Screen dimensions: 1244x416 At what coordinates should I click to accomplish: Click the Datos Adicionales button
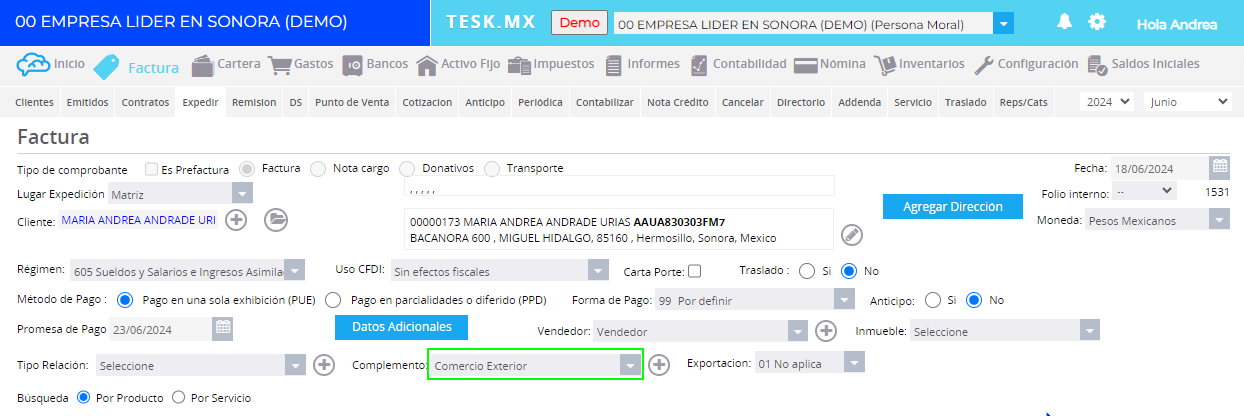pos(401,326)
